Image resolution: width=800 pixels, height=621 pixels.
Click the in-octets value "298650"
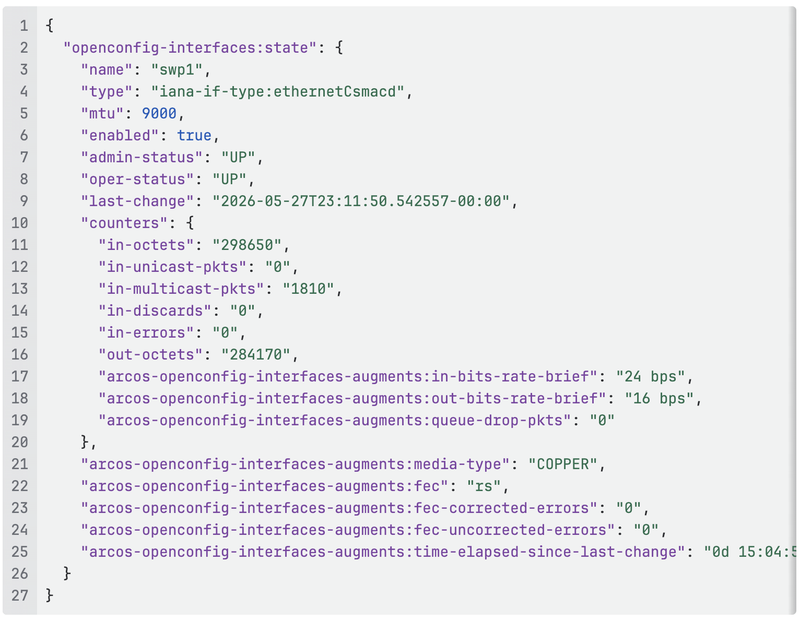(x=246, y=245)
